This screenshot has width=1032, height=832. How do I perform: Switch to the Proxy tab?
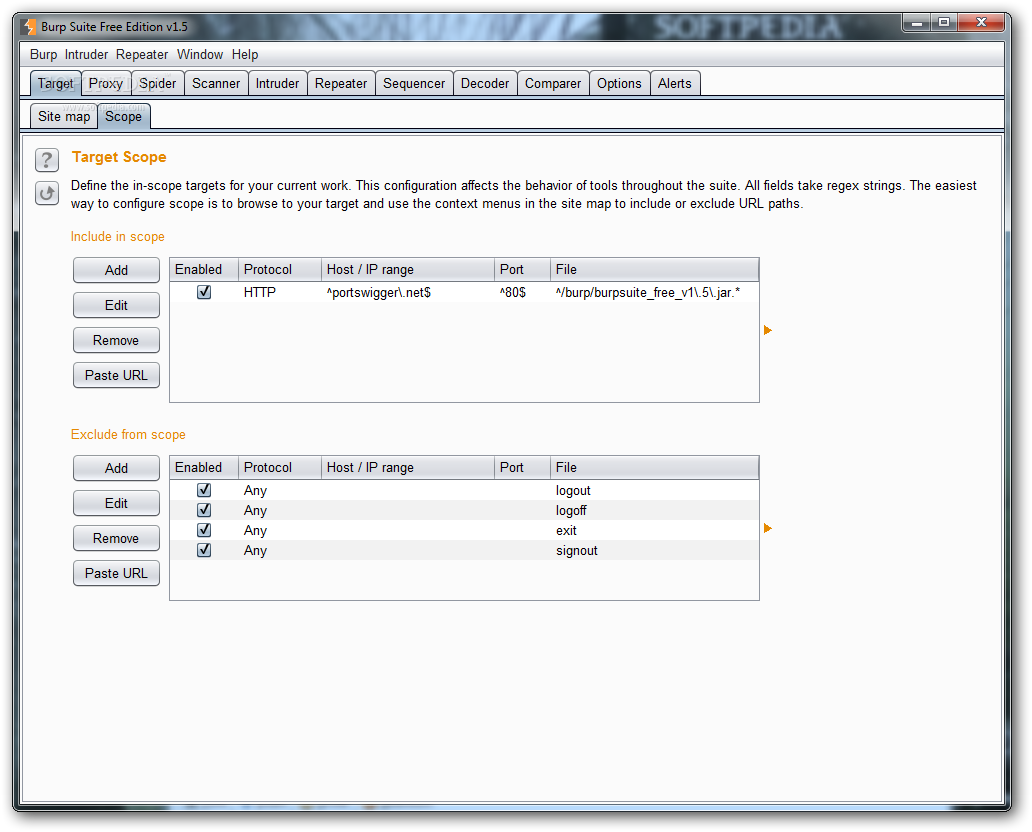click(106, 84)
